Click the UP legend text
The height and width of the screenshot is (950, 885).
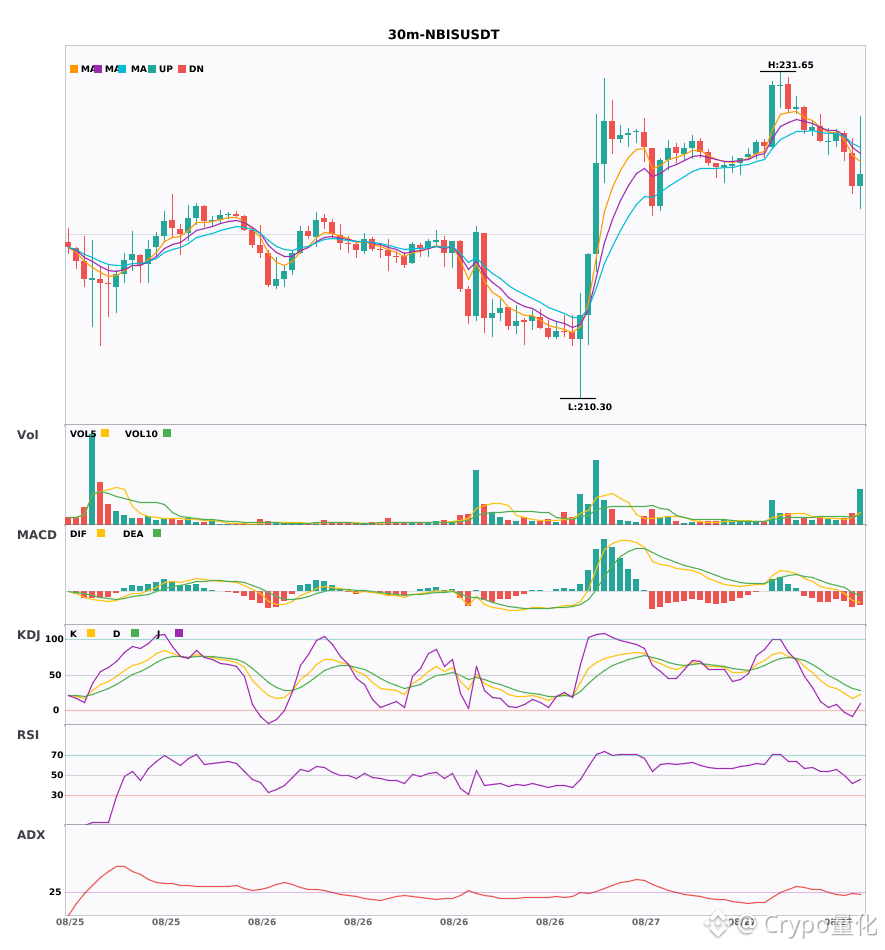(166, 69)
